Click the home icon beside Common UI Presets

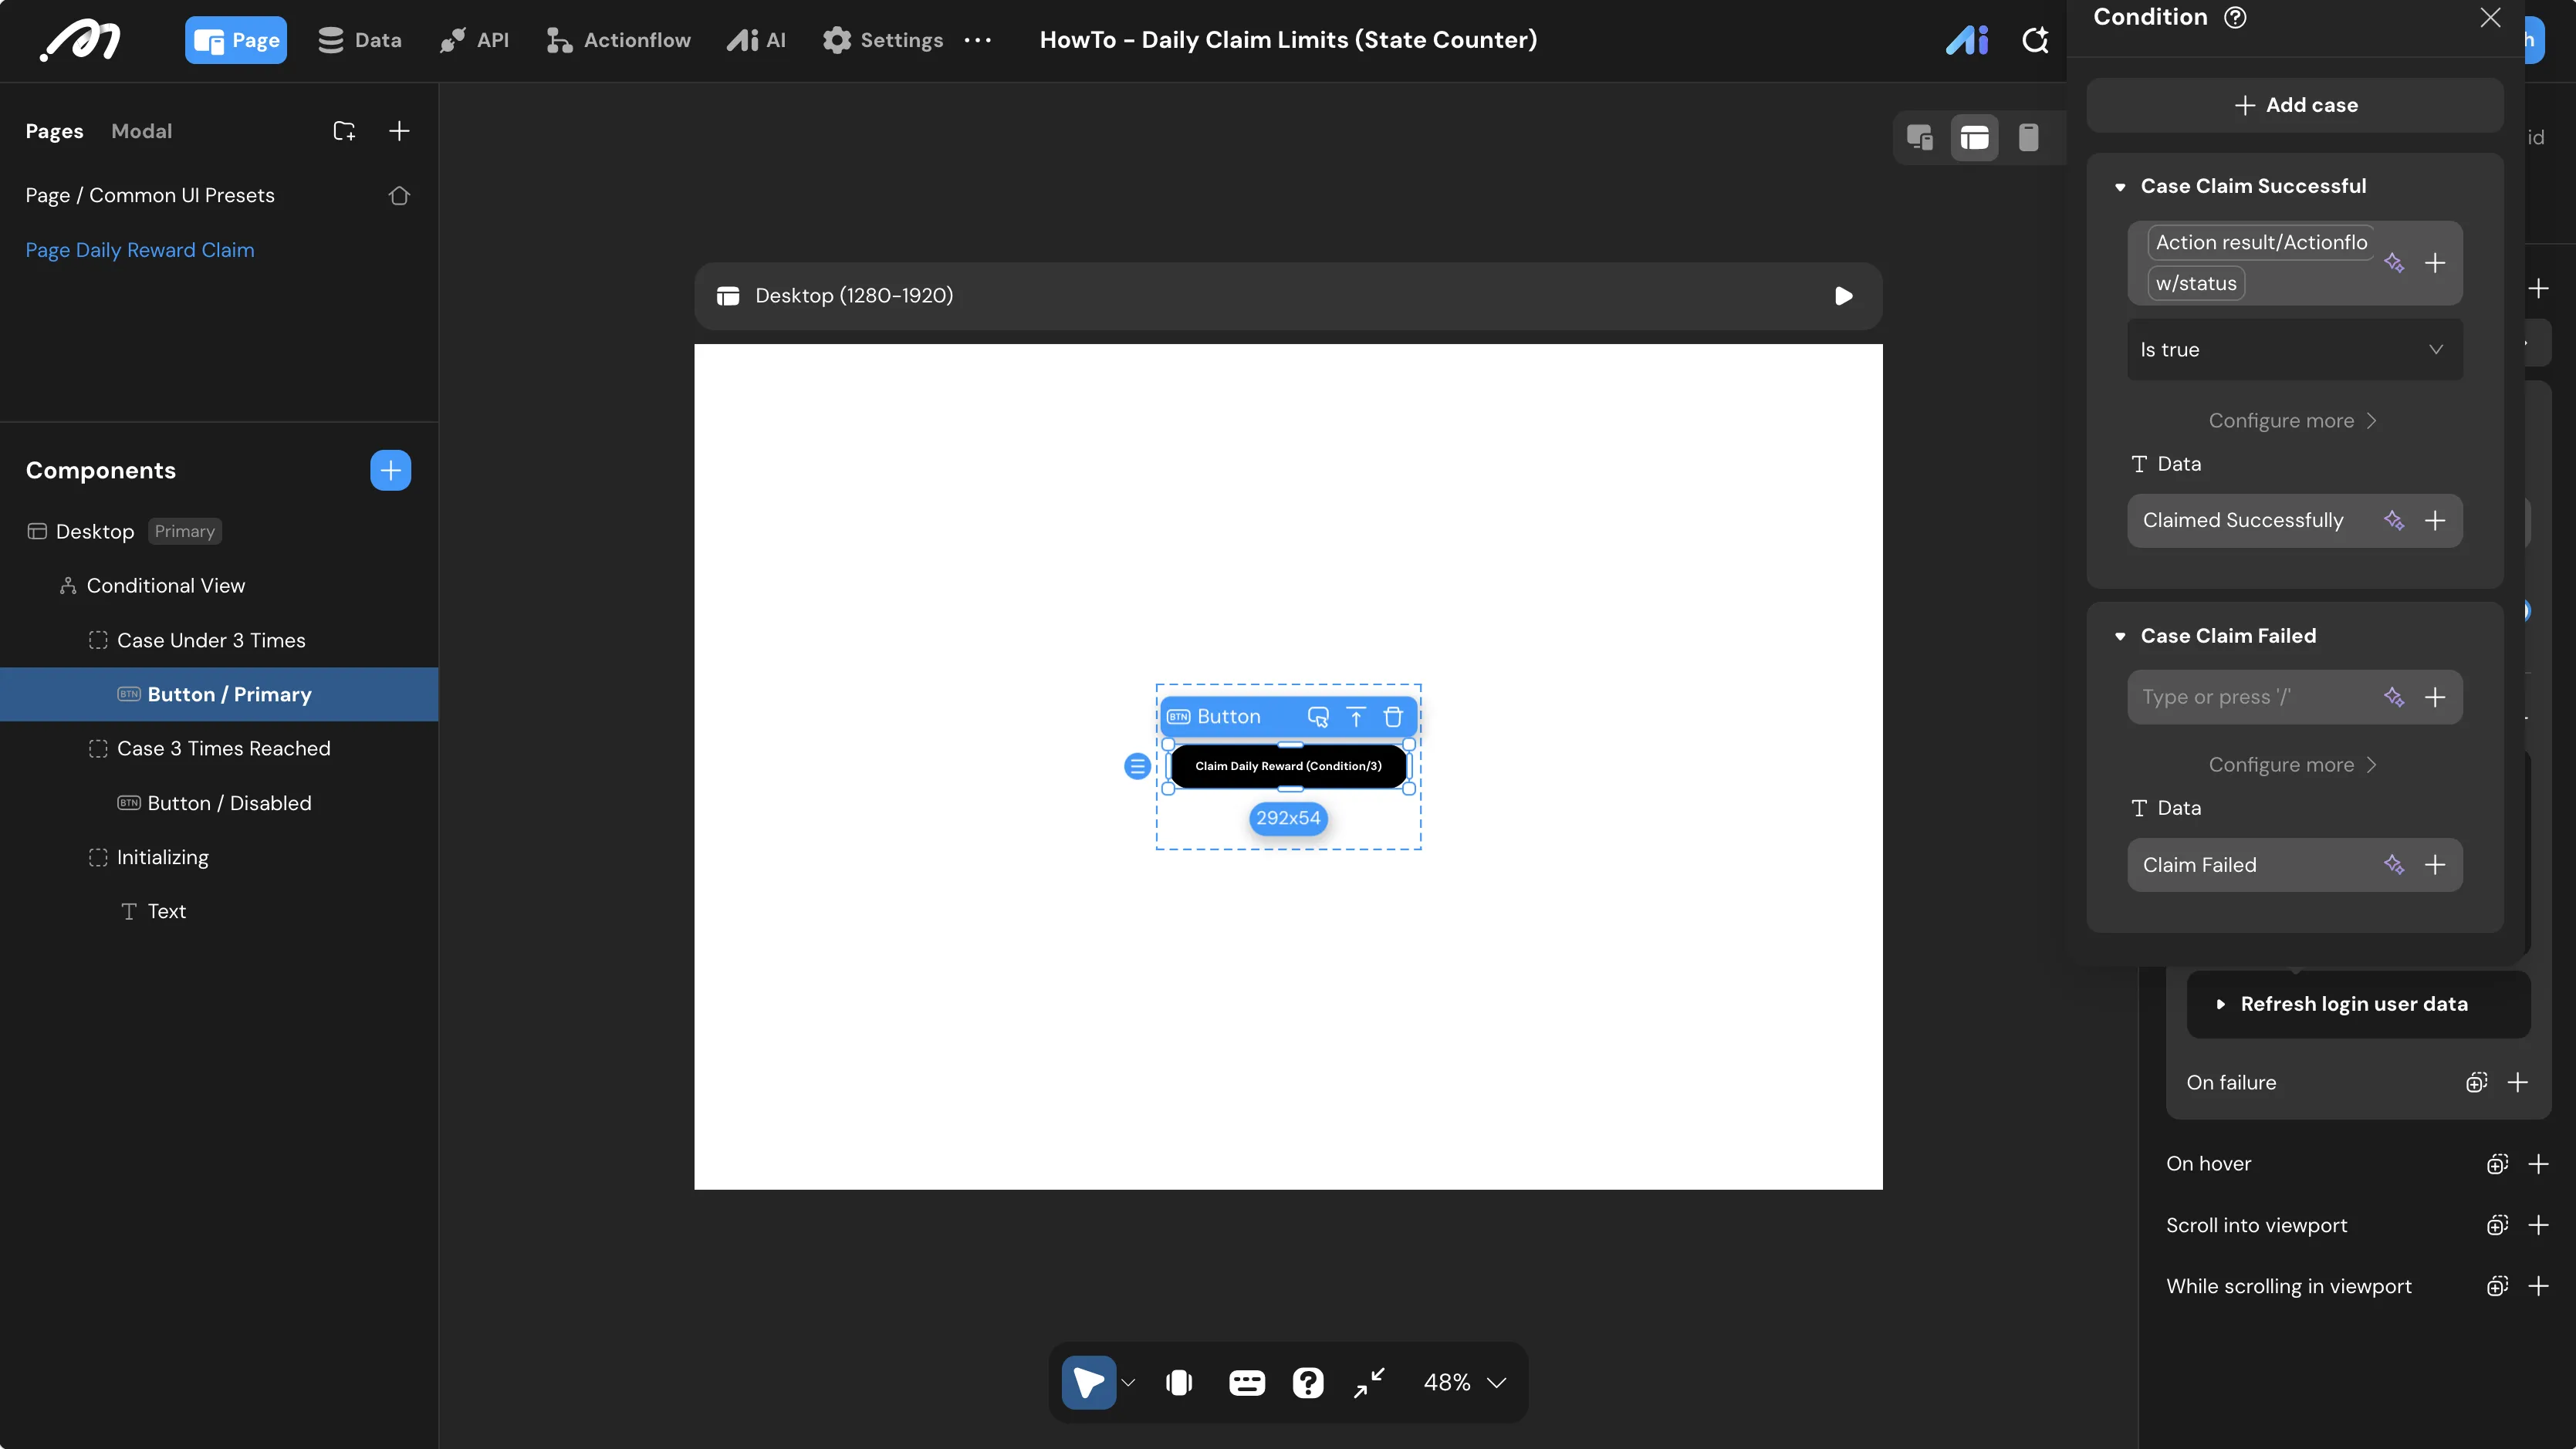pos(399,195)
